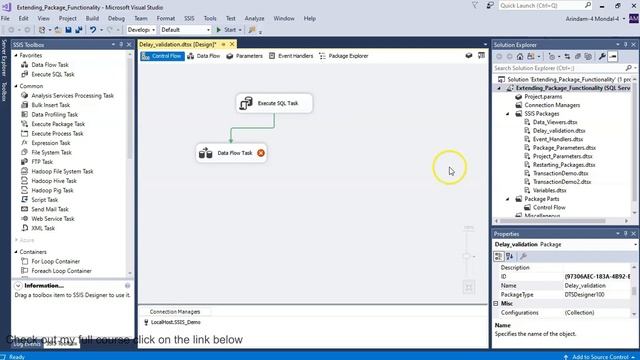Open Delay_validation.dtsx in Solution Explorer
The width and height of the screenshot is (640, 360).
(559, 131)
